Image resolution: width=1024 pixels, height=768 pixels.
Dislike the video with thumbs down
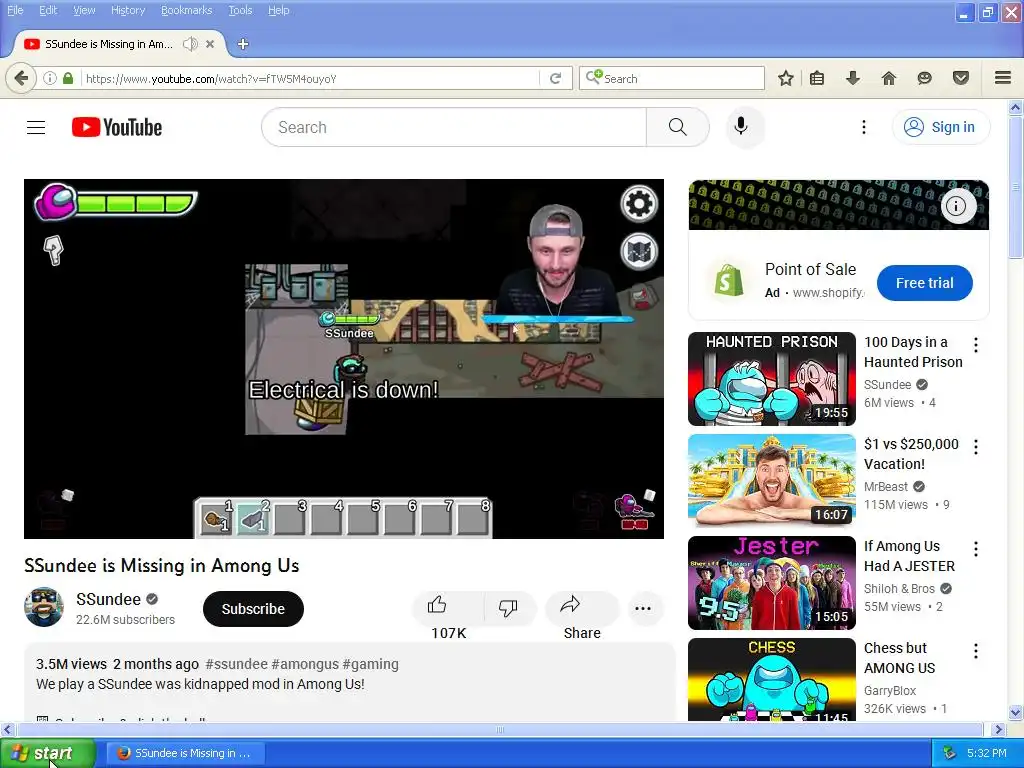click(x=508, y=608)
